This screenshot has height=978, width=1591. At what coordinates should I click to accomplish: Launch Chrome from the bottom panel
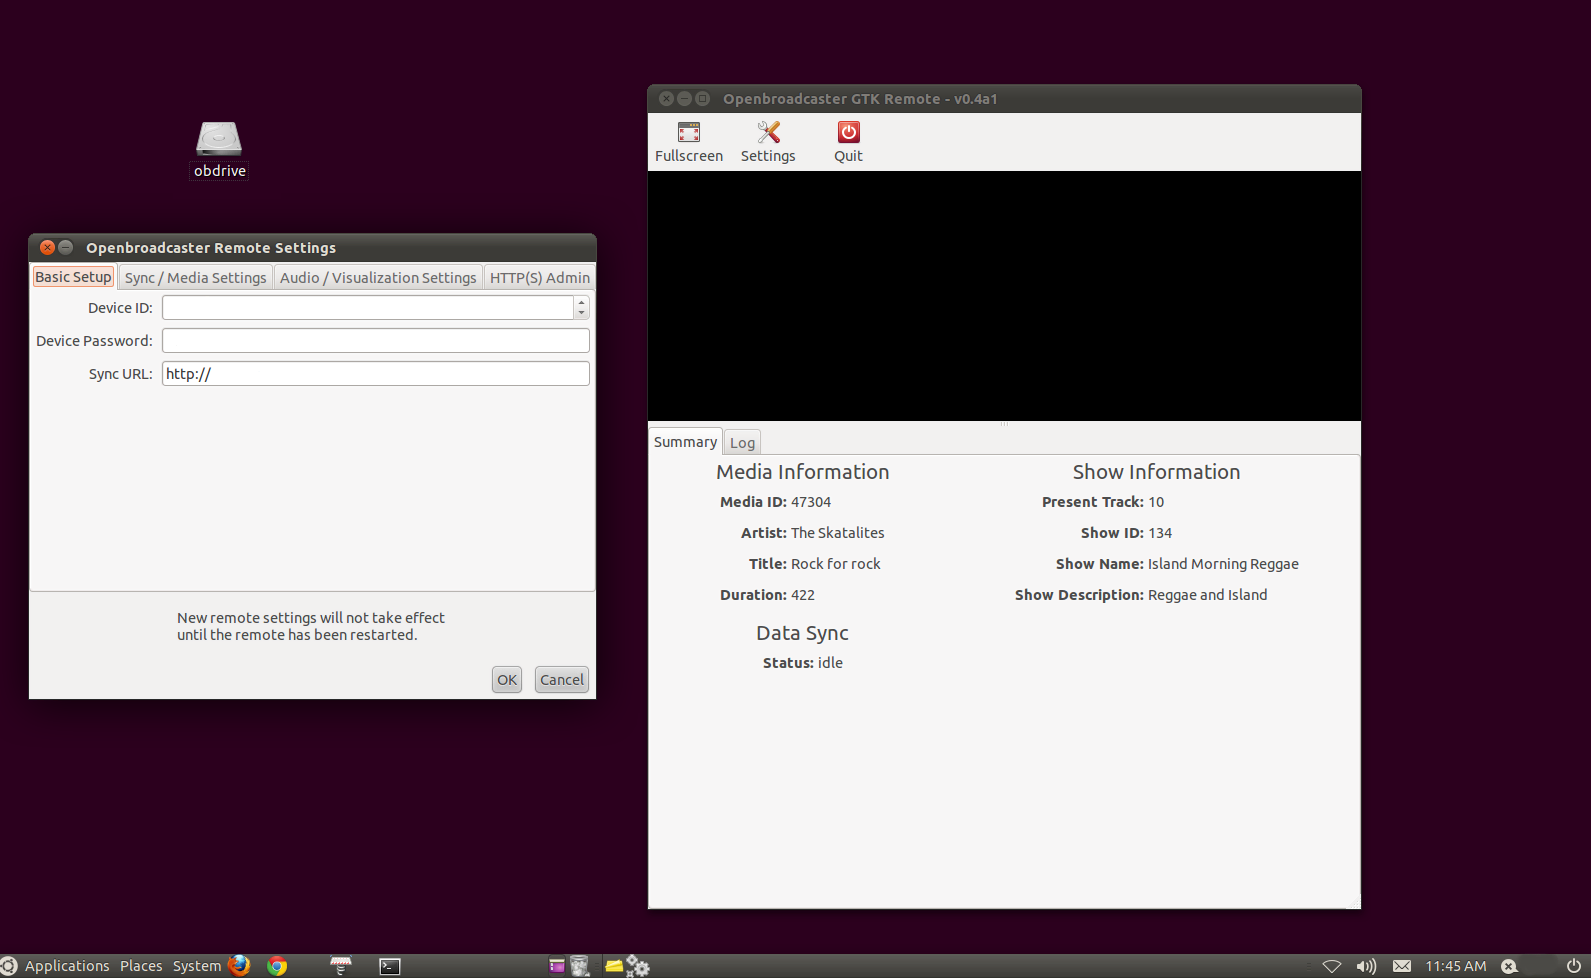pyautogui.click(x=277, y=965)
